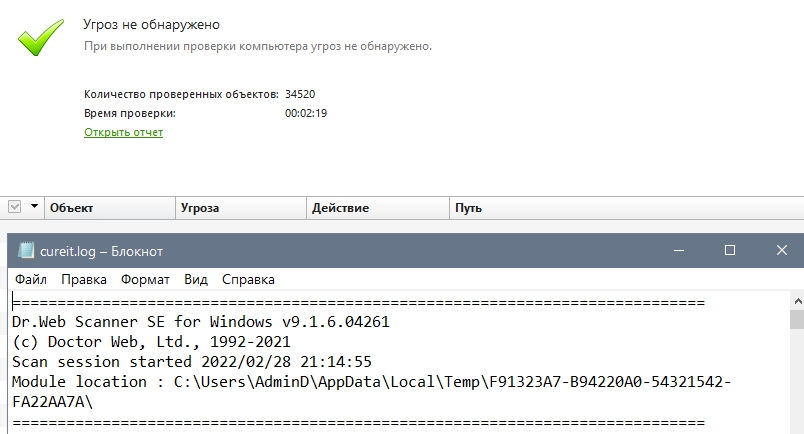
Task: Click the scanned objects count 34520
Action: [300, 94]
